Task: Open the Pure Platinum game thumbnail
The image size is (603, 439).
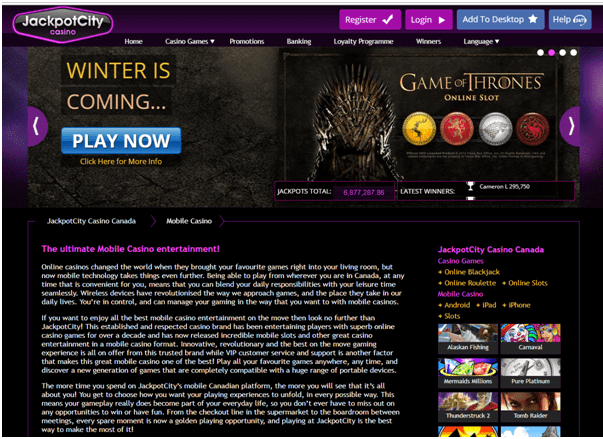Action: (531, 372)
